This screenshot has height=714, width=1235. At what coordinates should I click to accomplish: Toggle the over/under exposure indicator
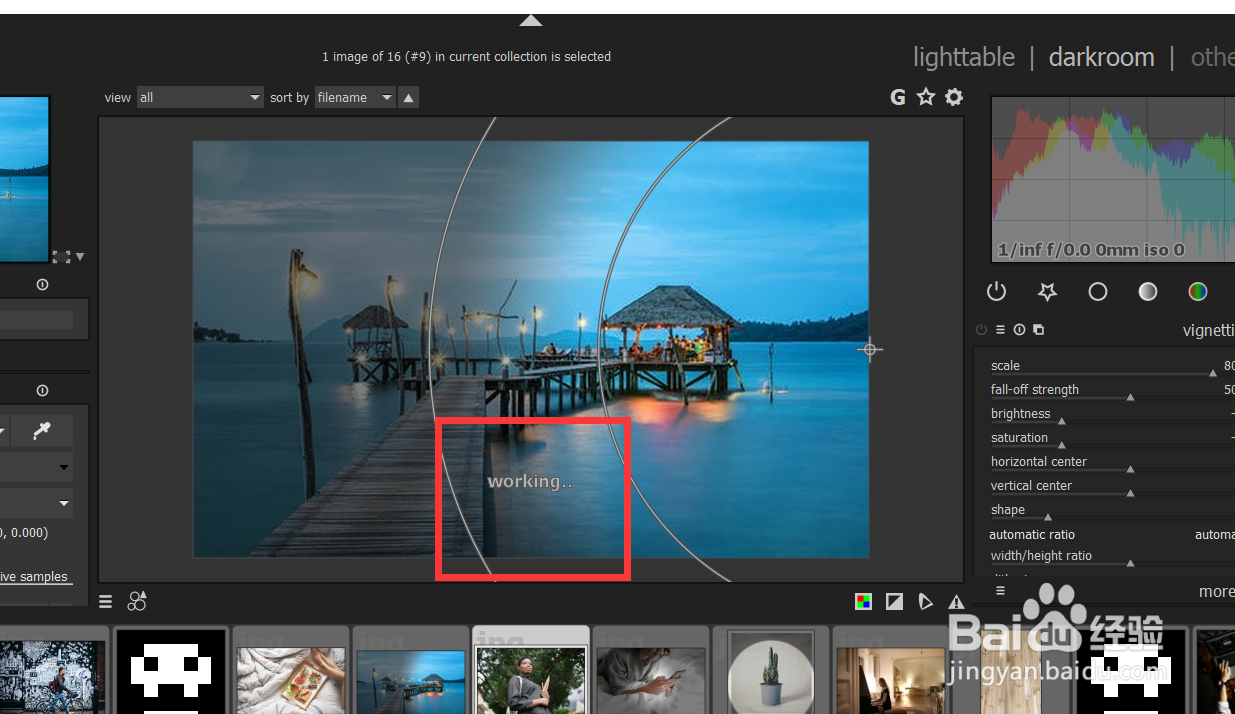[894, 601]
